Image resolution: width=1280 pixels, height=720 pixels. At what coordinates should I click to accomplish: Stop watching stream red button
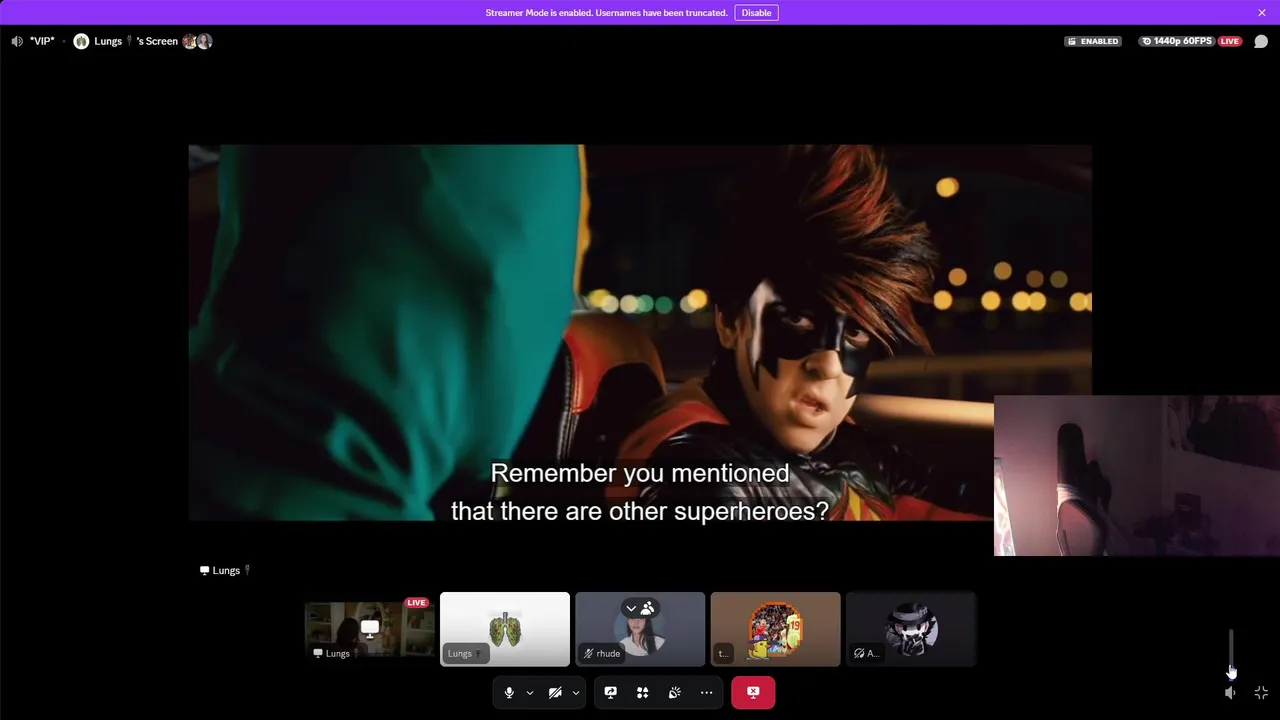(x=753, y=692)
